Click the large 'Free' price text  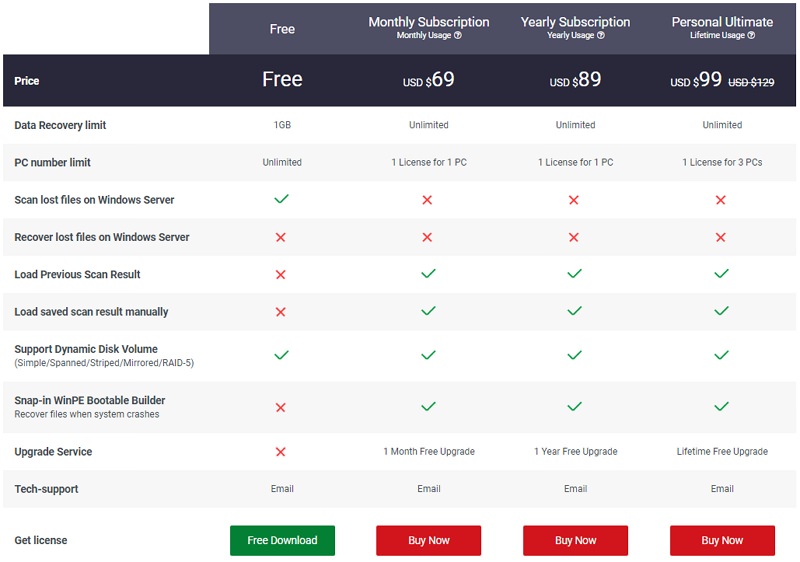pos(282,80)
